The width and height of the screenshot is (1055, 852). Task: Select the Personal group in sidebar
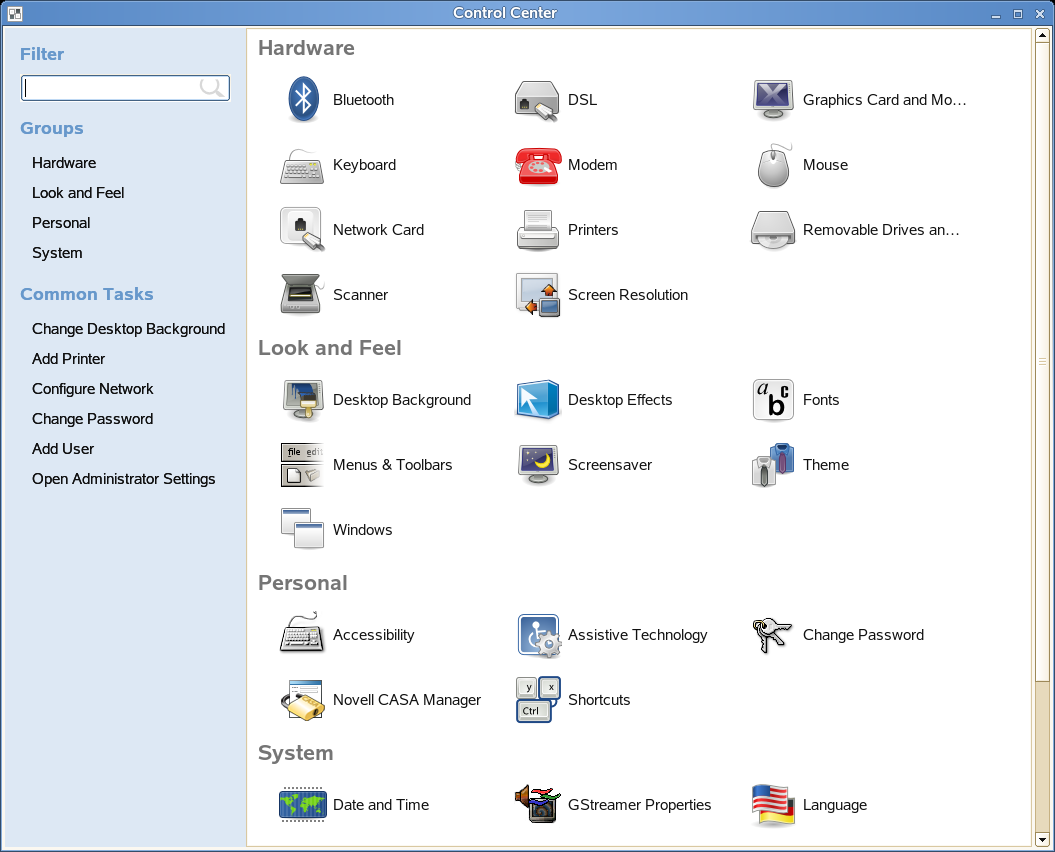point(61,223)
